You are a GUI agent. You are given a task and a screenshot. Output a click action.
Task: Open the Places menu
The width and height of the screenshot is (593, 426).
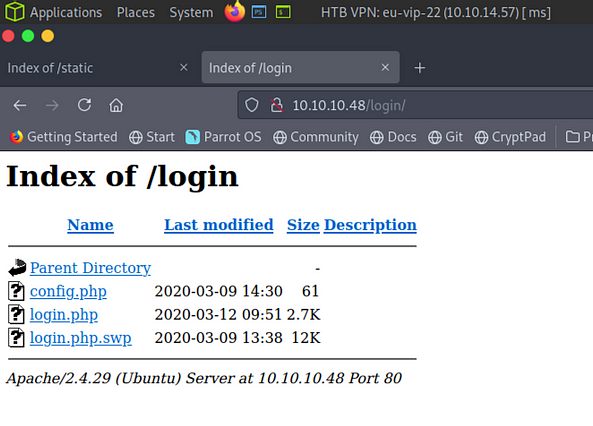coord(135,12)
